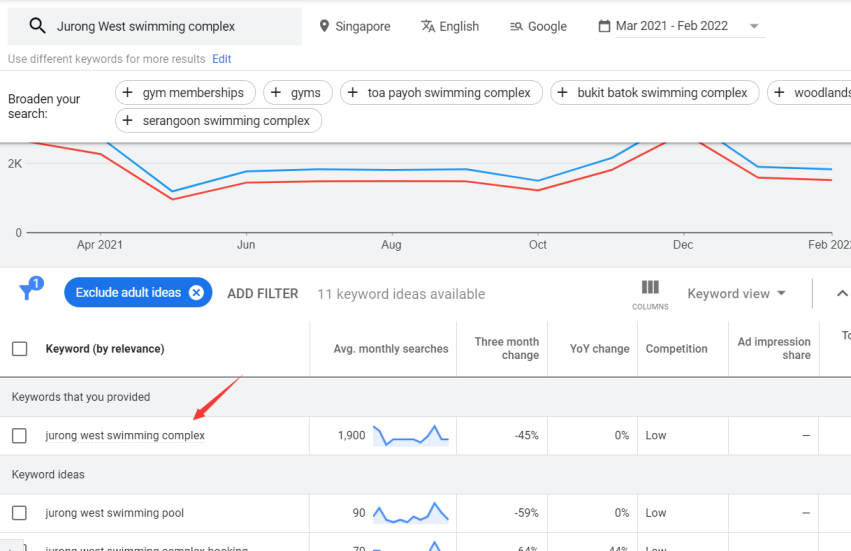Add gyms plus icon

276,92
